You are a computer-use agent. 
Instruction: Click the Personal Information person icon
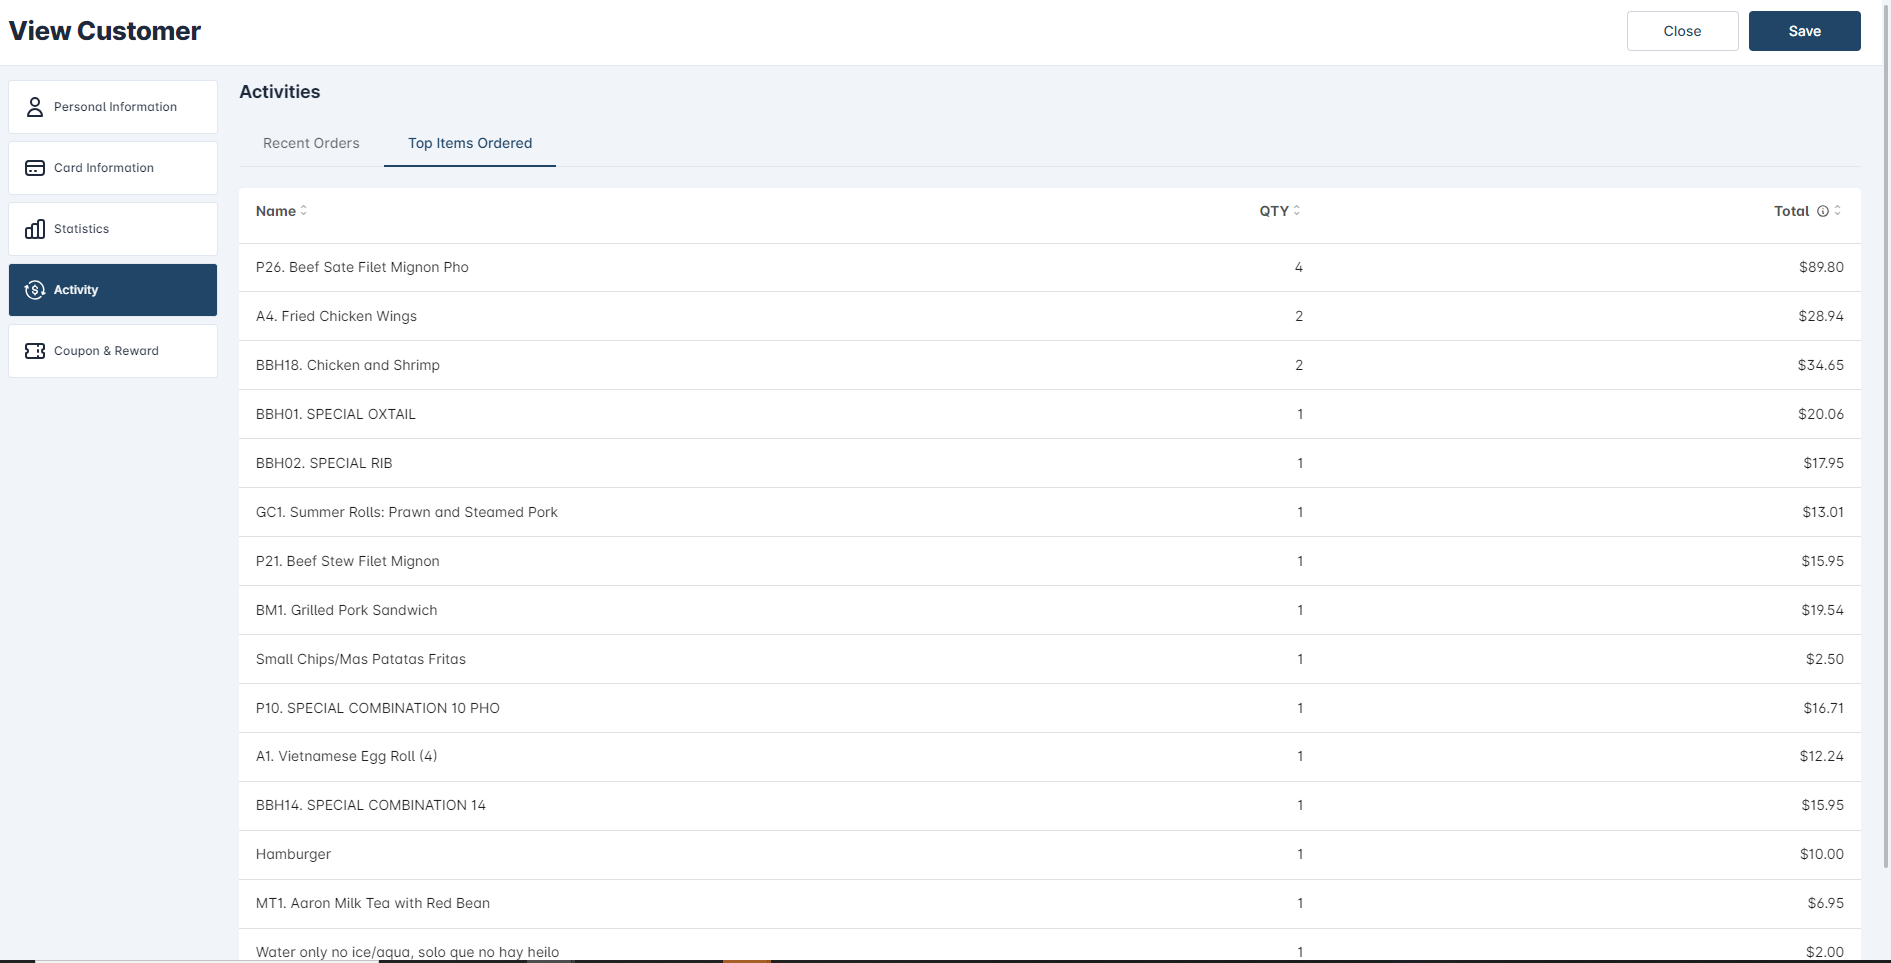click(x=35, y=107)
